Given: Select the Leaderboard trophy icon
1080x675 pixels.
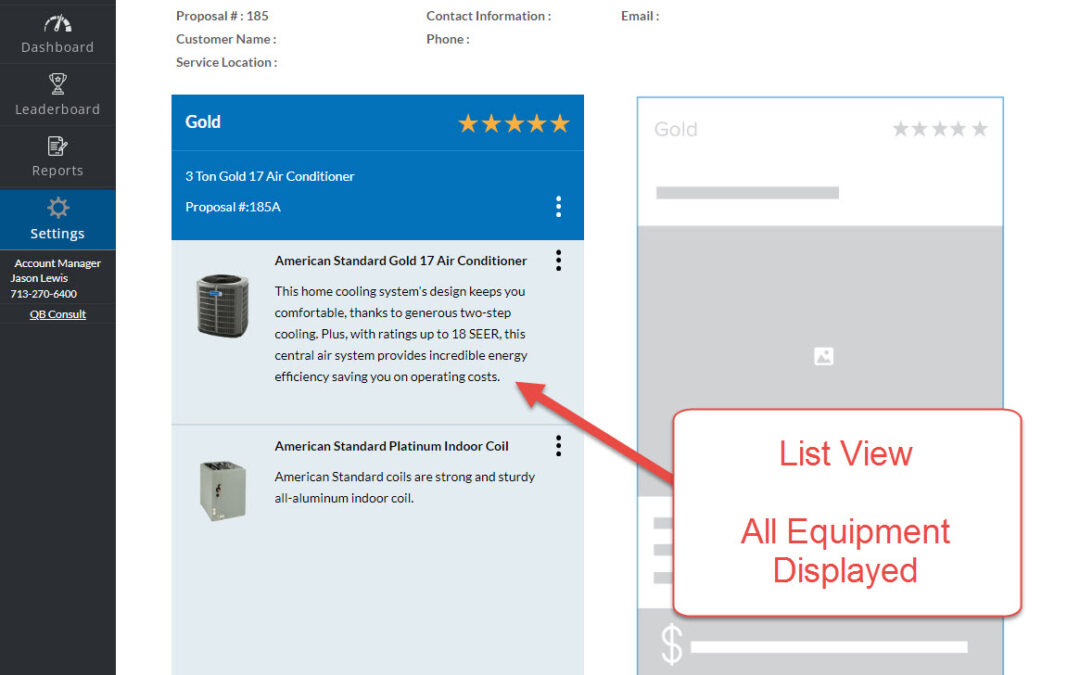Looking at the screenshot, I should coord(57,83).
